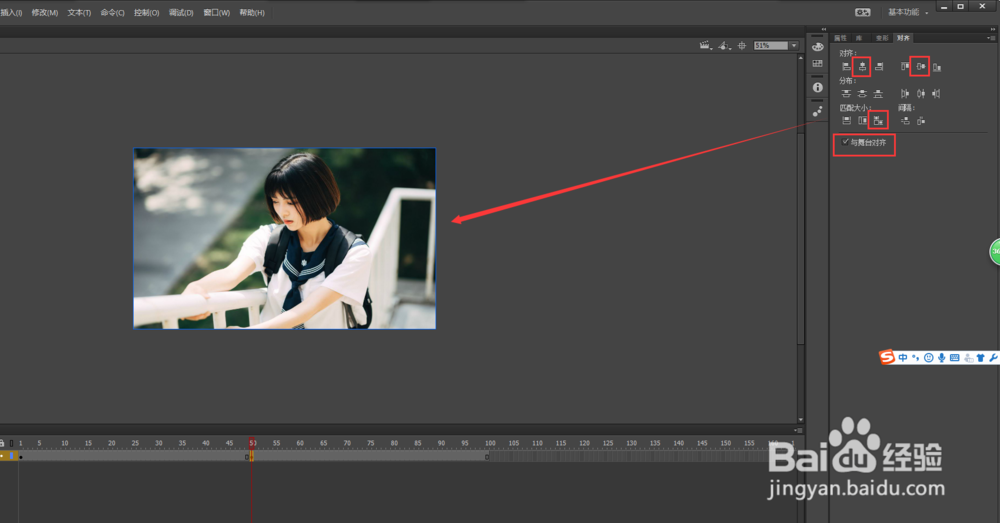Open the stage zoom dropdown arrow

(794, 45)
